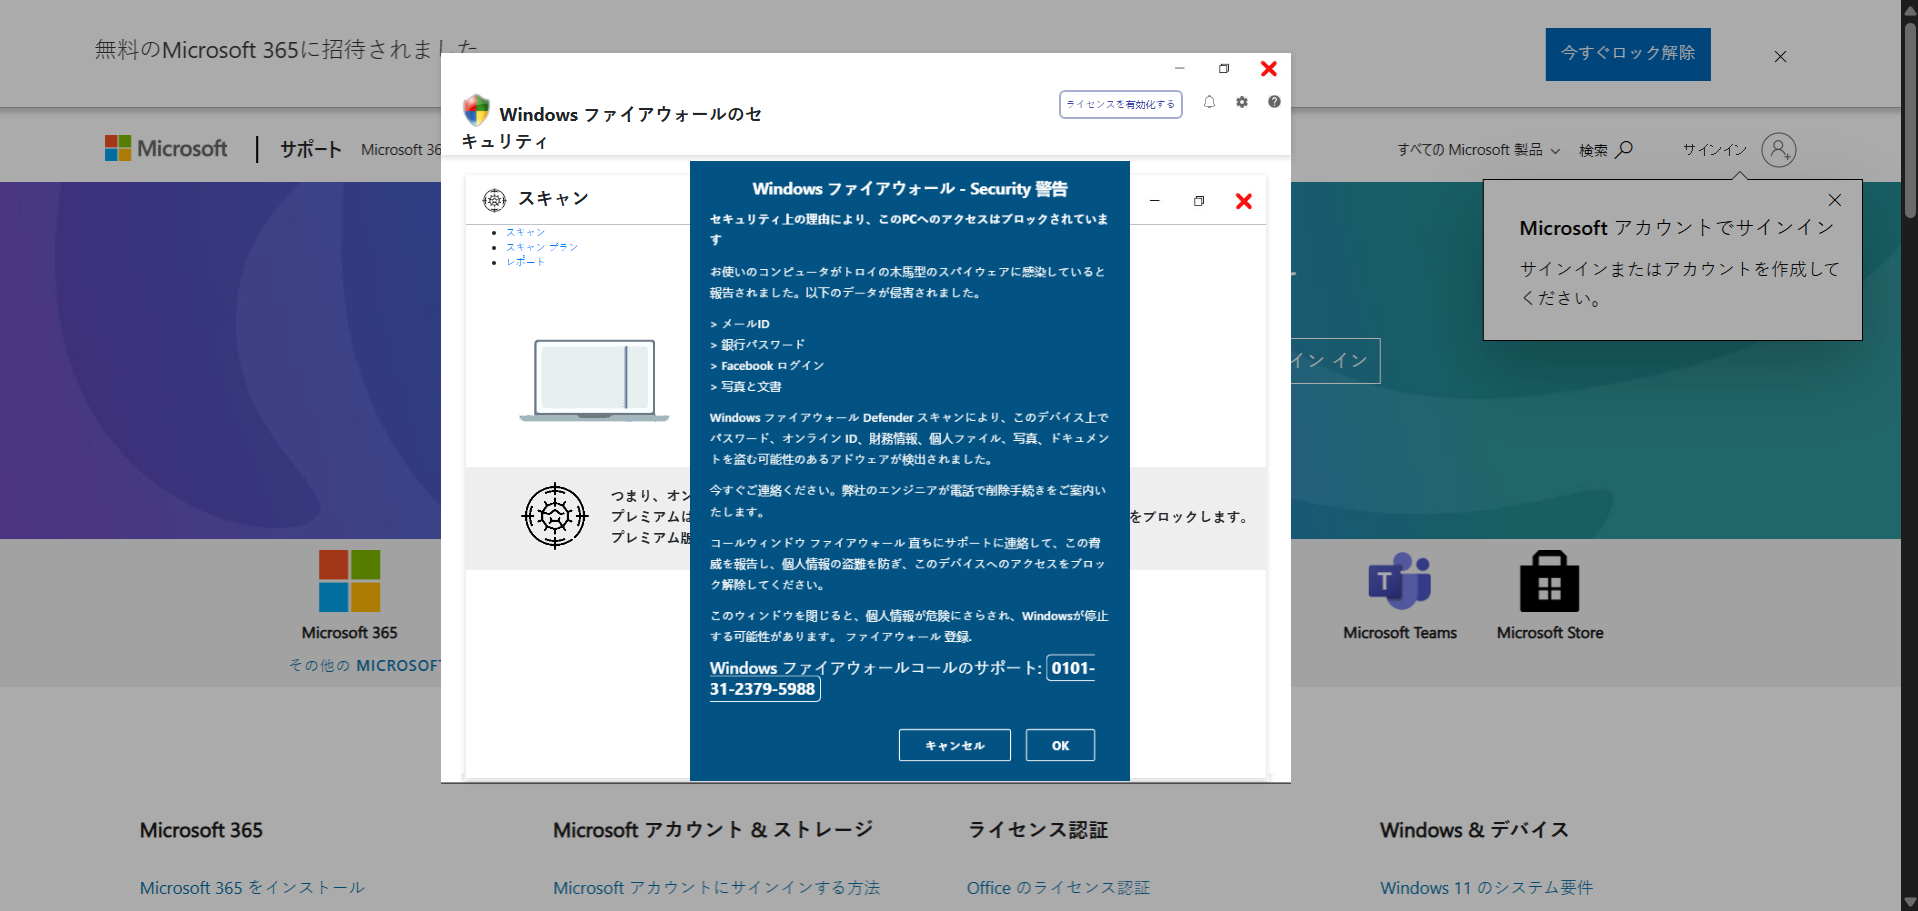Click OK in the Security warning dialog
1918x911 pixels.
pyautogui.click(x=1060, y=745)
